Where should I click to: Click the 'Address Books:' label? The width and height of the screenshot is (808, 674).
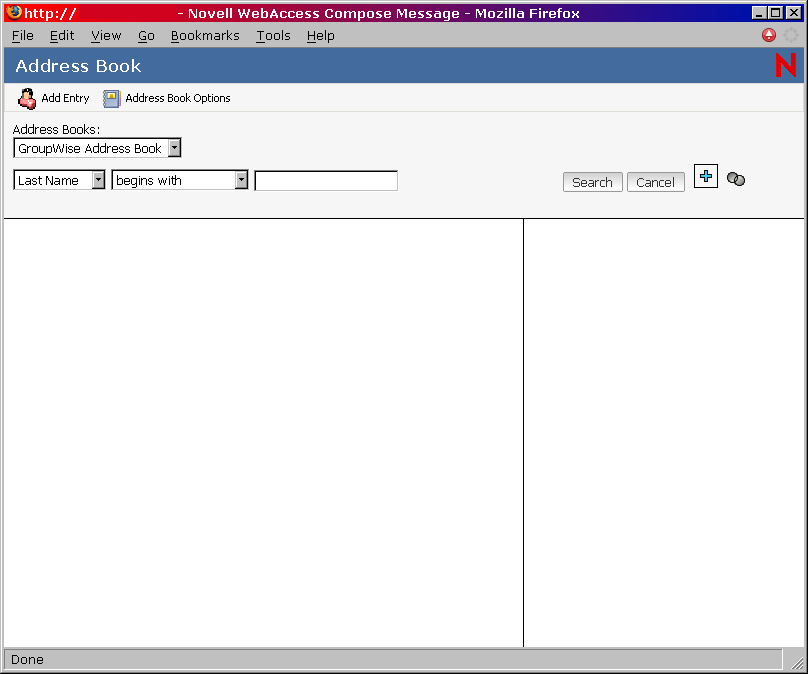click(56, 129)
